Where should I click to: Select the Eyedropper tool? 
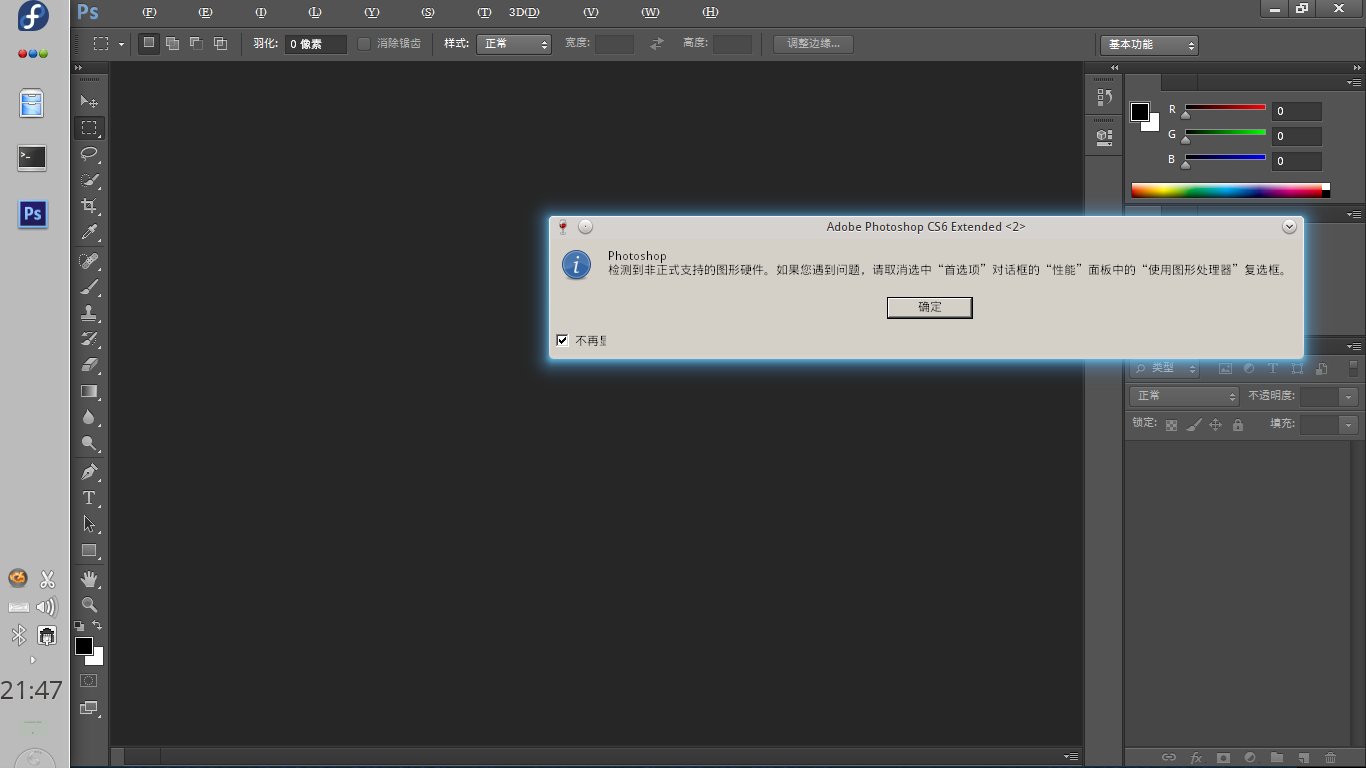click(x=89, y=232)
